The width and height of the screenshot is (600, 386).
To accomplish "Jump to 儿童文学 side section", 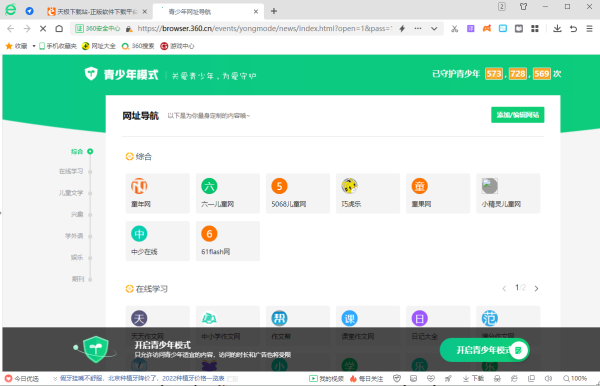I will click(71, 193).
